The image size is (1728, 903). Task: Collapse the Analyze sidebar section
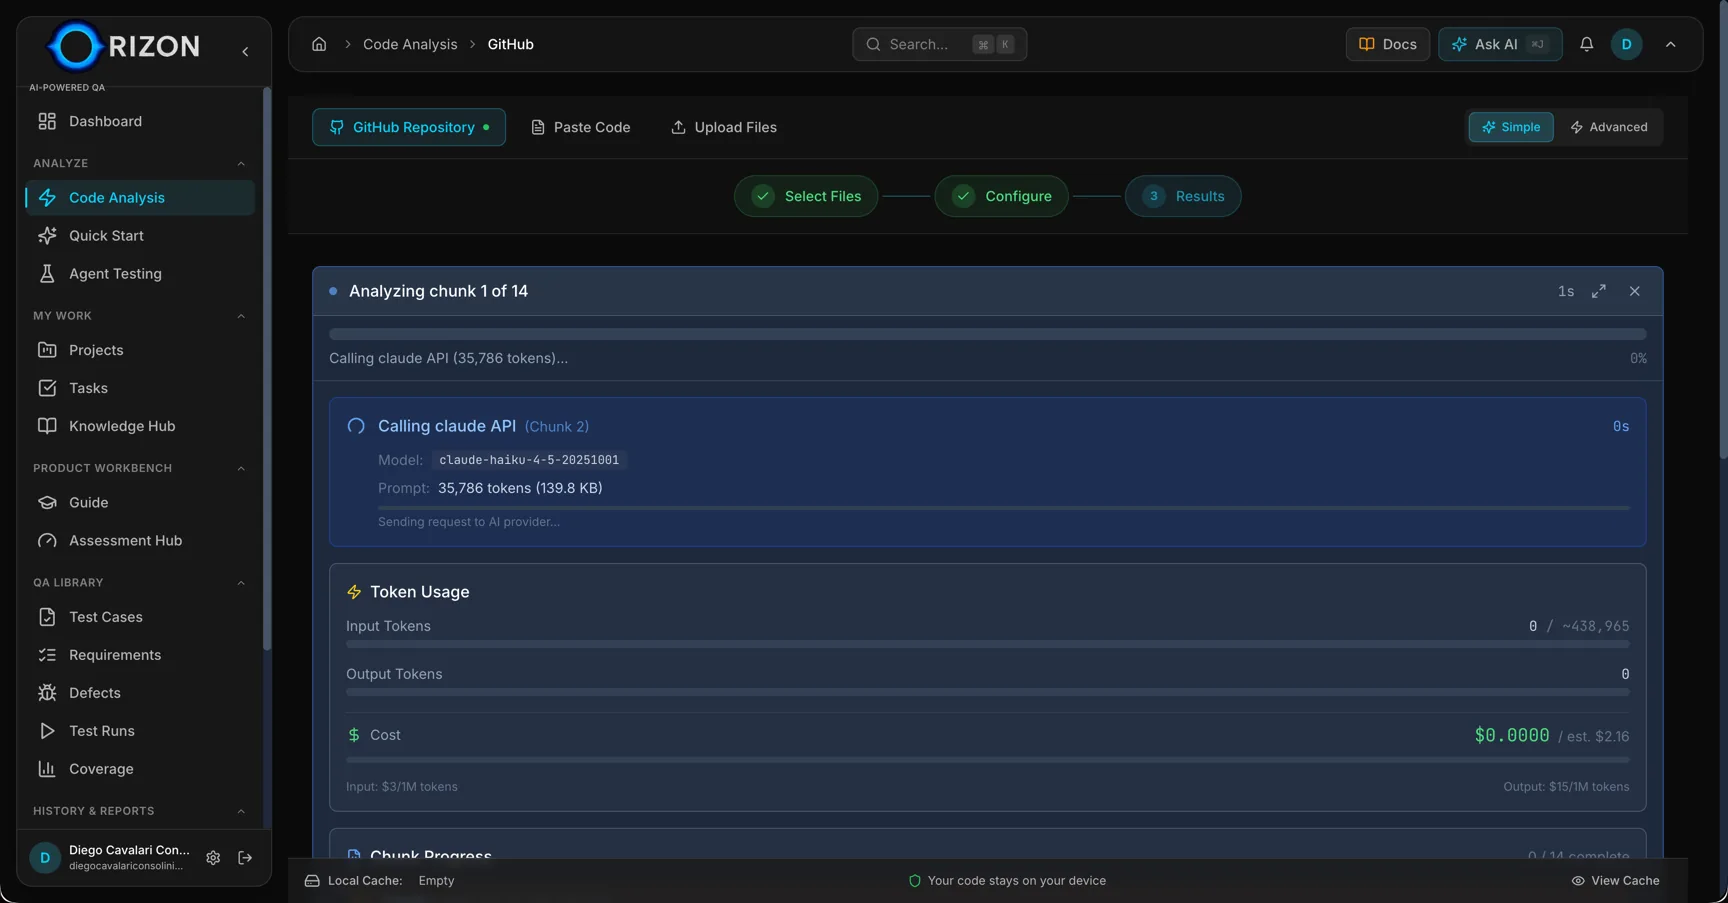coord(241,164)
